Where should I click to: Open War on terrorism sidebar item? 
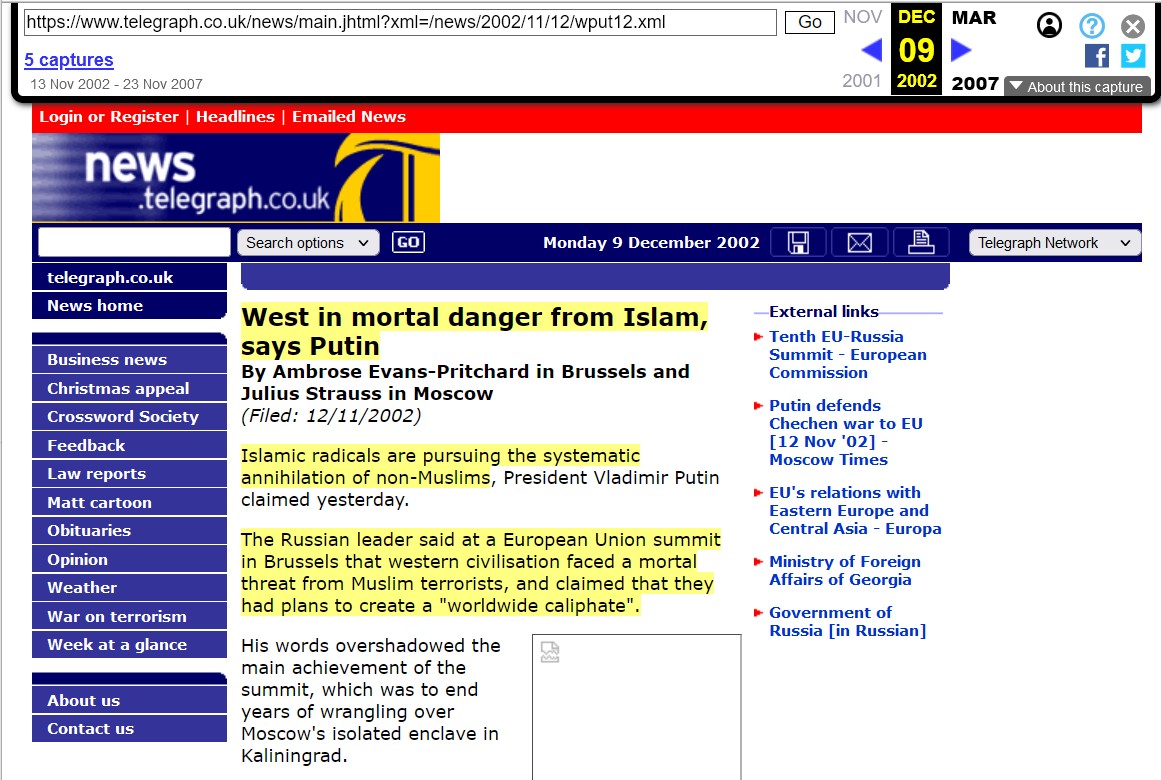[129, 616]
